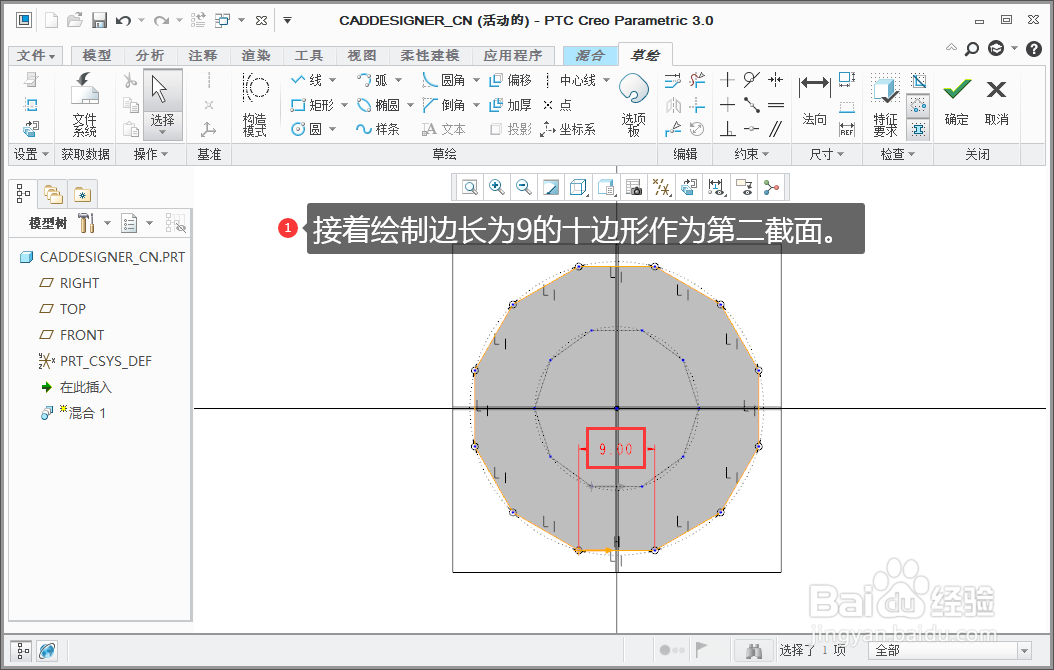Expand the Line (线) dropdown arrow

point(332,80)
